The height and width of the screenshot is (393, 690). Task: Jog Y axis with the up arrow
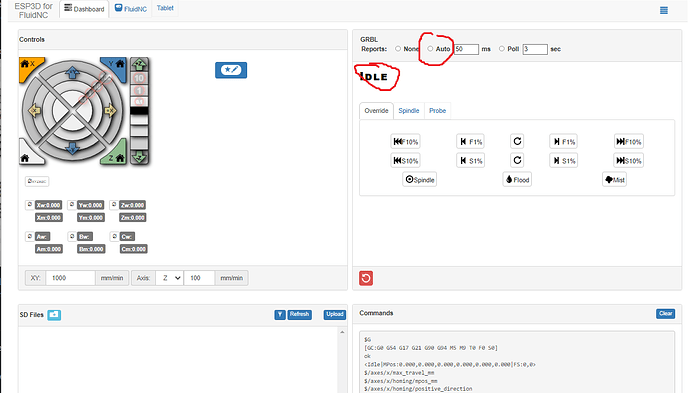(x=73, y=73)
